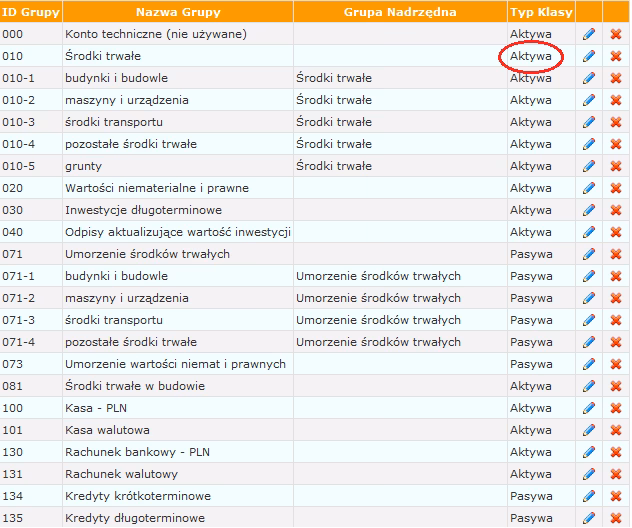
Task: Sort by ID Grupy column header
Action: 29,12
